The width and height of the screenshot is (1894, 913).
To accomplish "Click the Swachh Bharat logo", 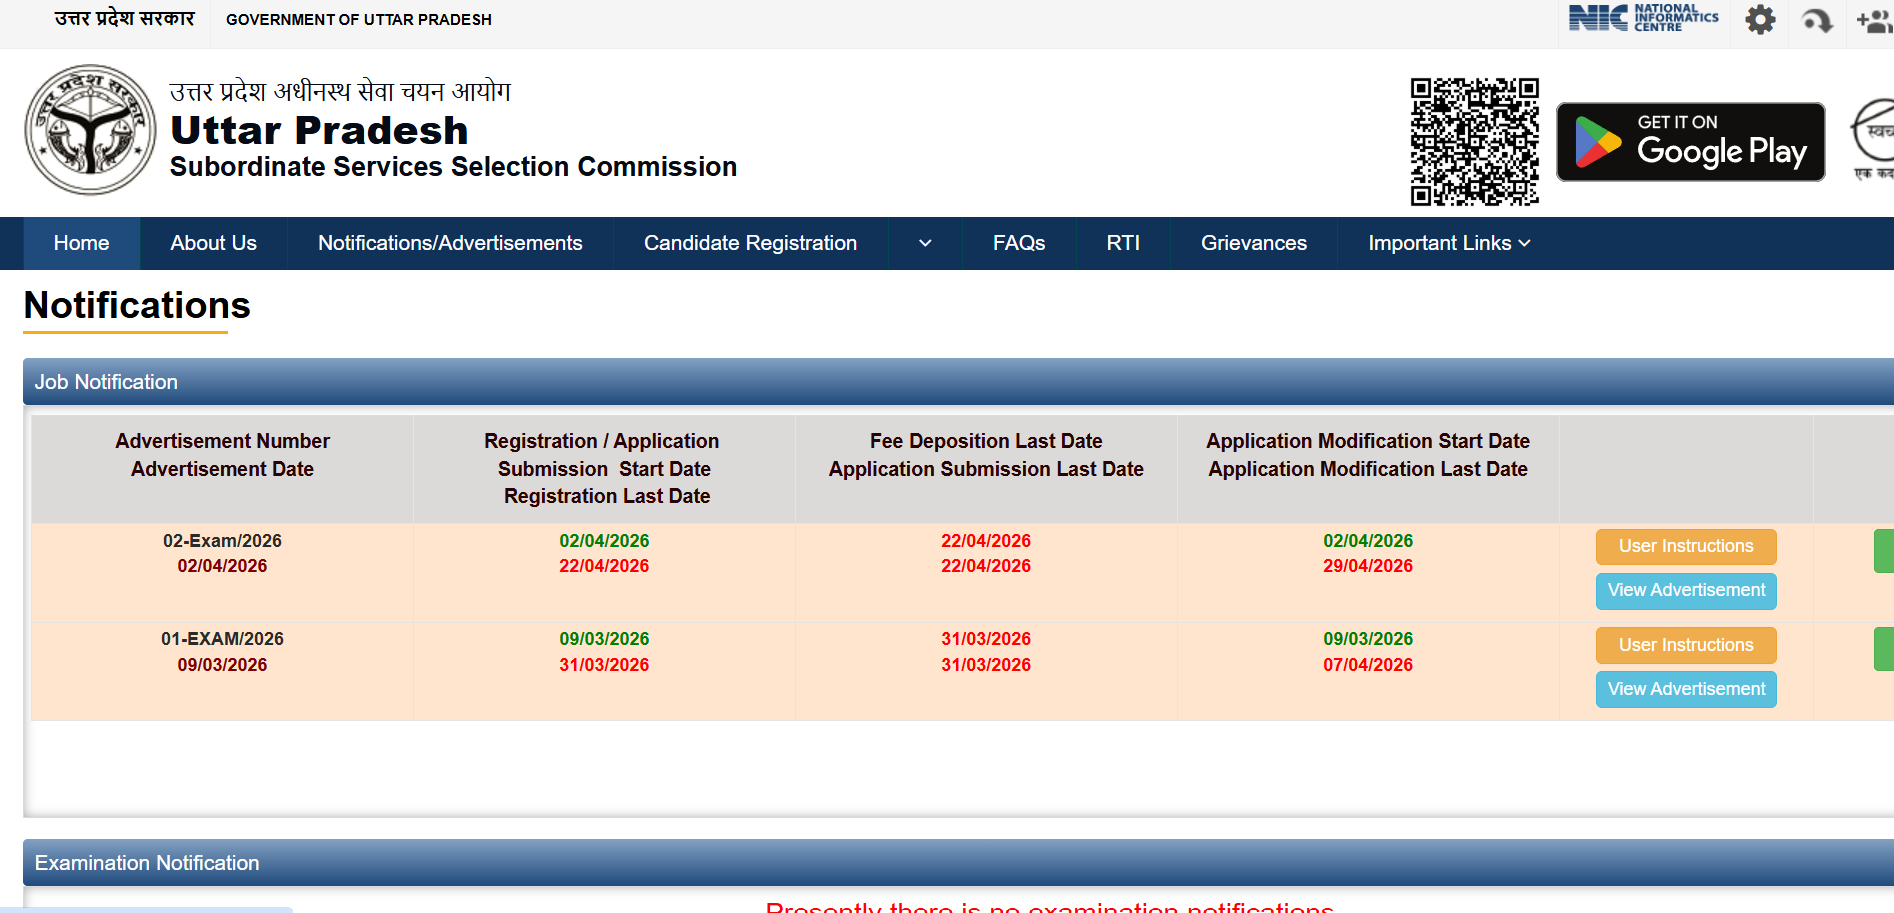I will (x=1874, y=140).
